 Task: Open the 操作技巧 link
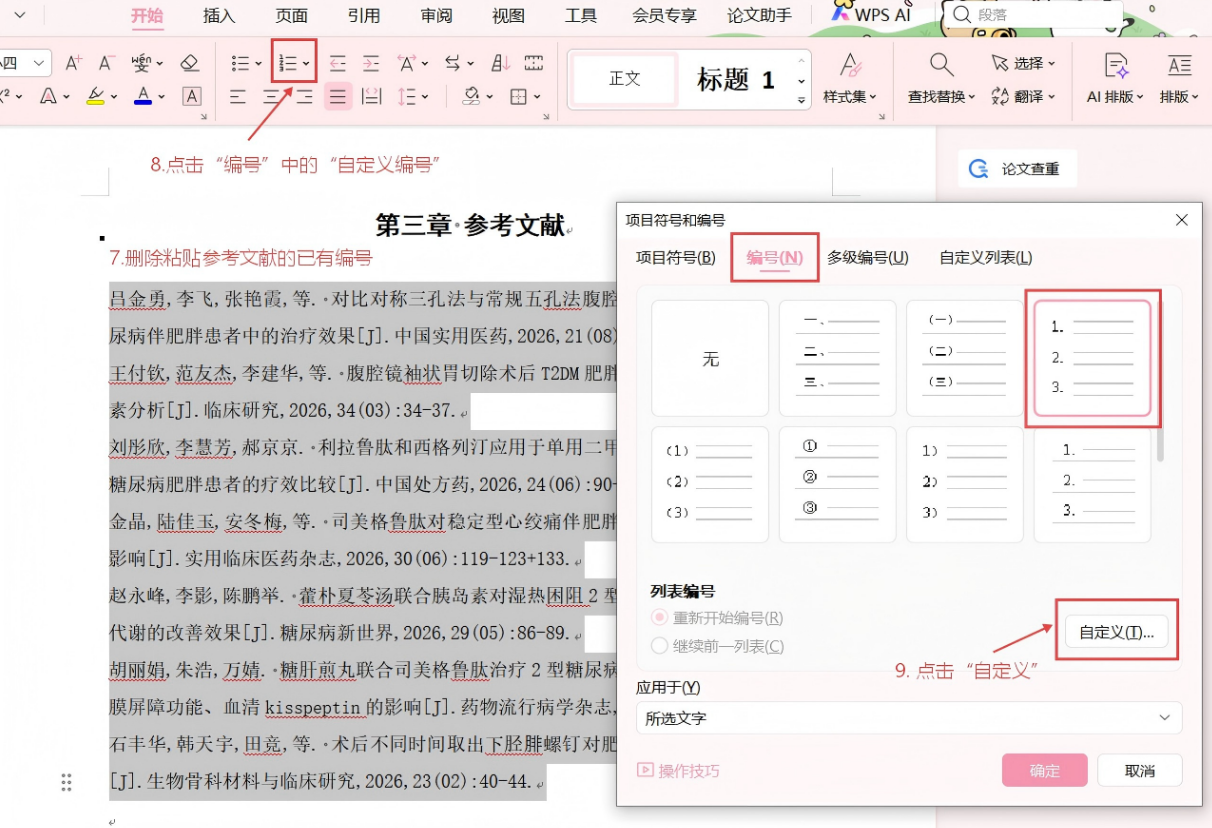pyautogui.click(x=678, y=771)
